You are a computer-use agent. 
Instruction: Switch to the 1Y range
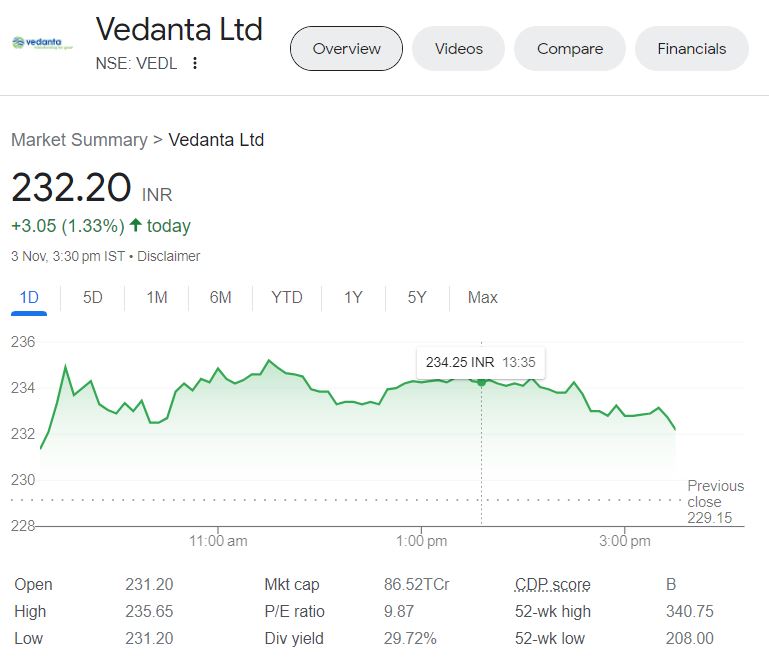353,297
